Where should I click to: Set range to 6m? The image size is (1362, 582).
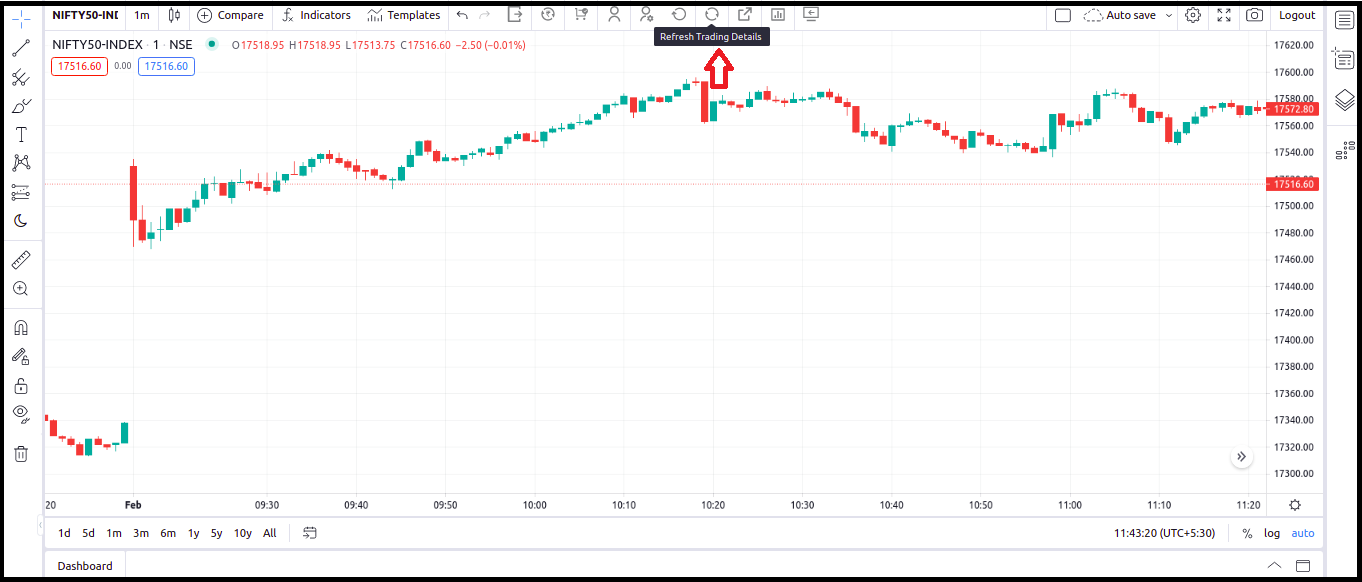point(167,533)
